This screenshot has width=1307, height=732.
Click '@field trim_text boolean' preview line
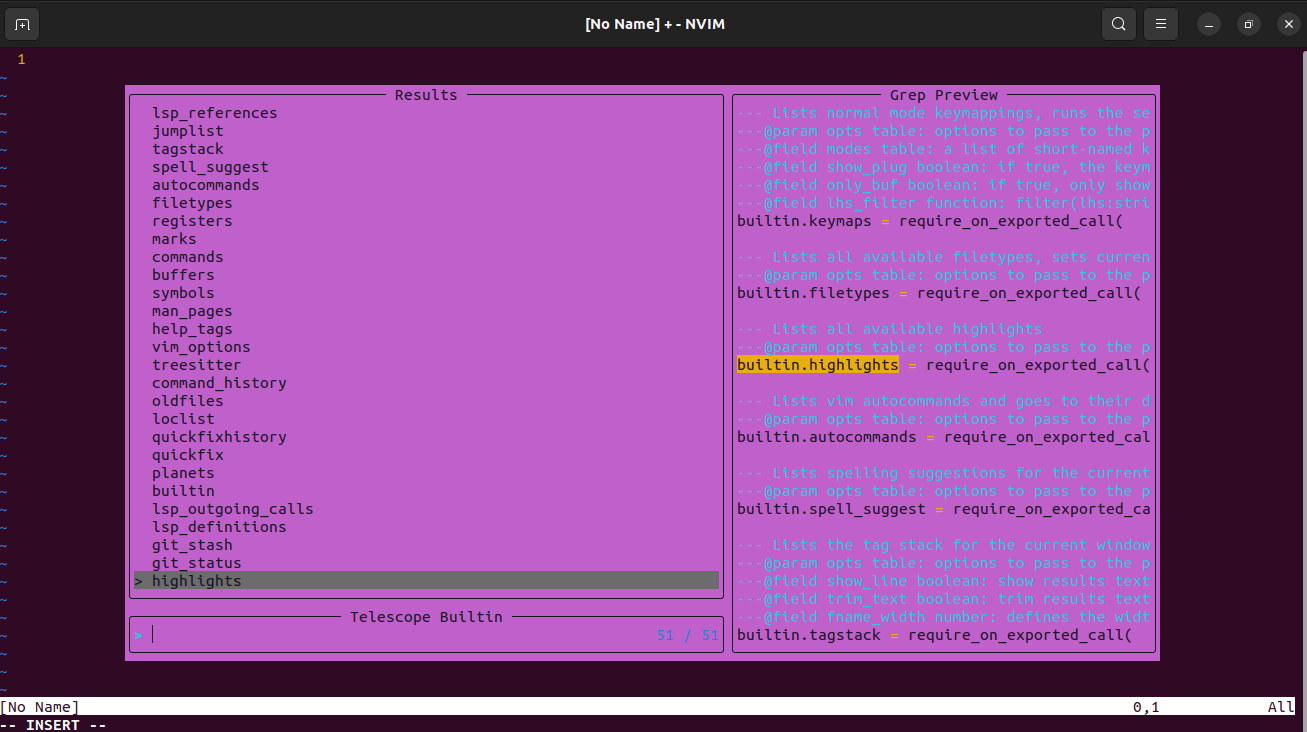[944, 599]
